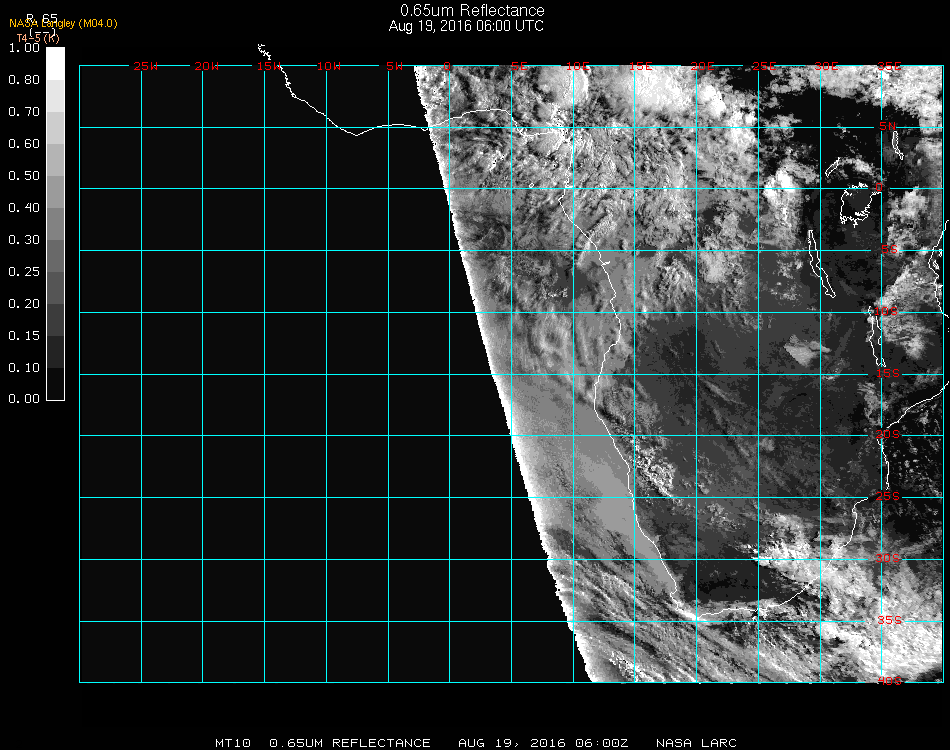Click the '25W' longitude label
Screen dimensions: 950x750
145,66
